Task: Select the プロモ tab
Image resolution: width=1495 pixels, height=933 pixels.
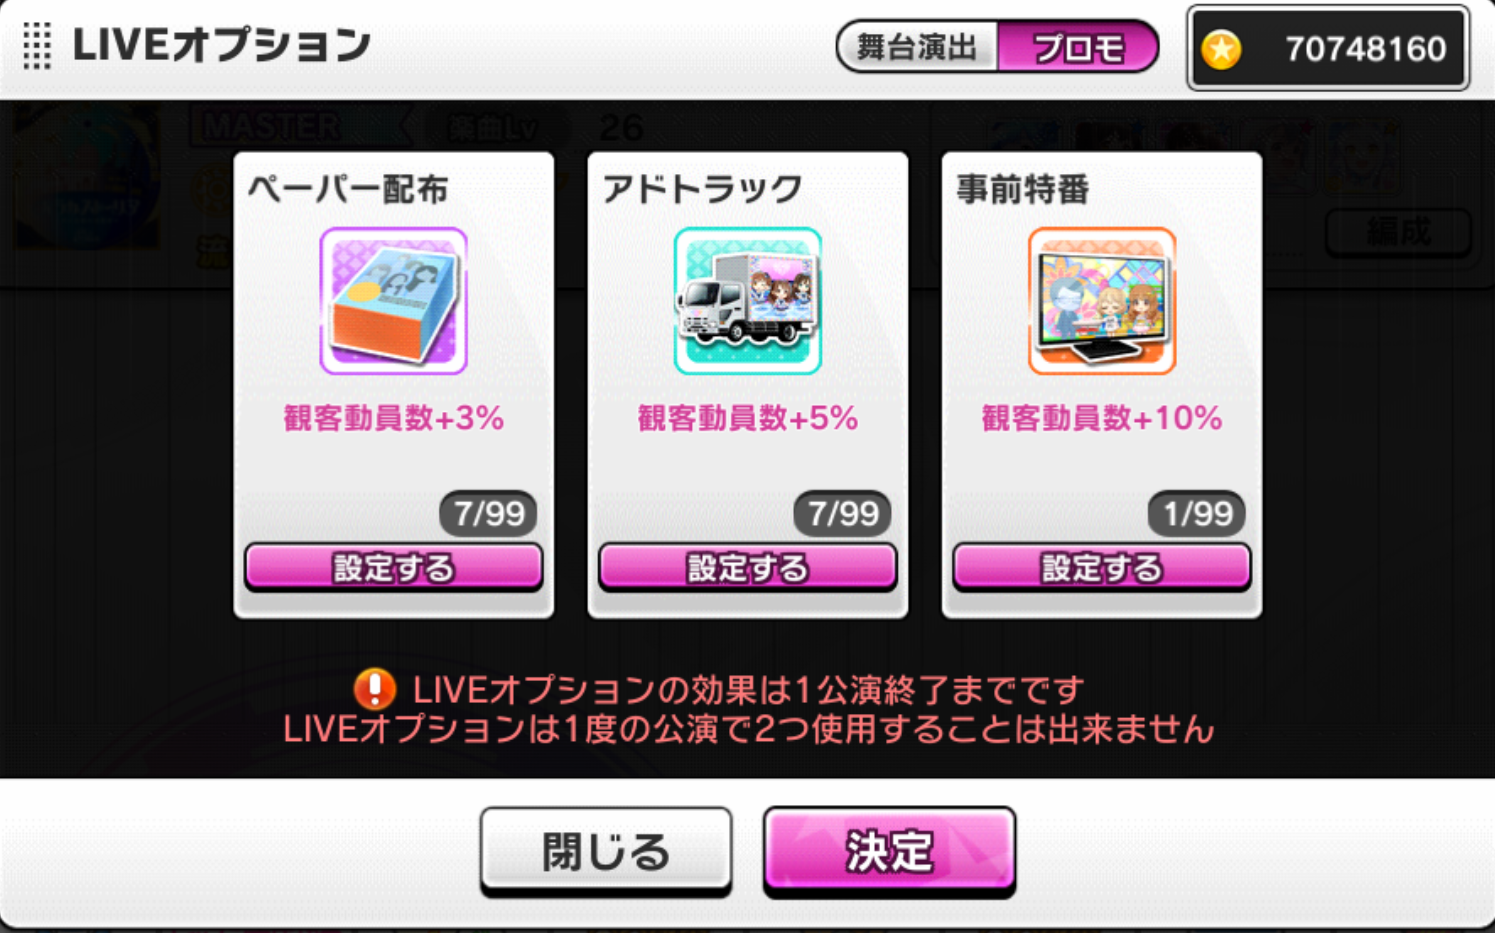Action: [1078, 47]
